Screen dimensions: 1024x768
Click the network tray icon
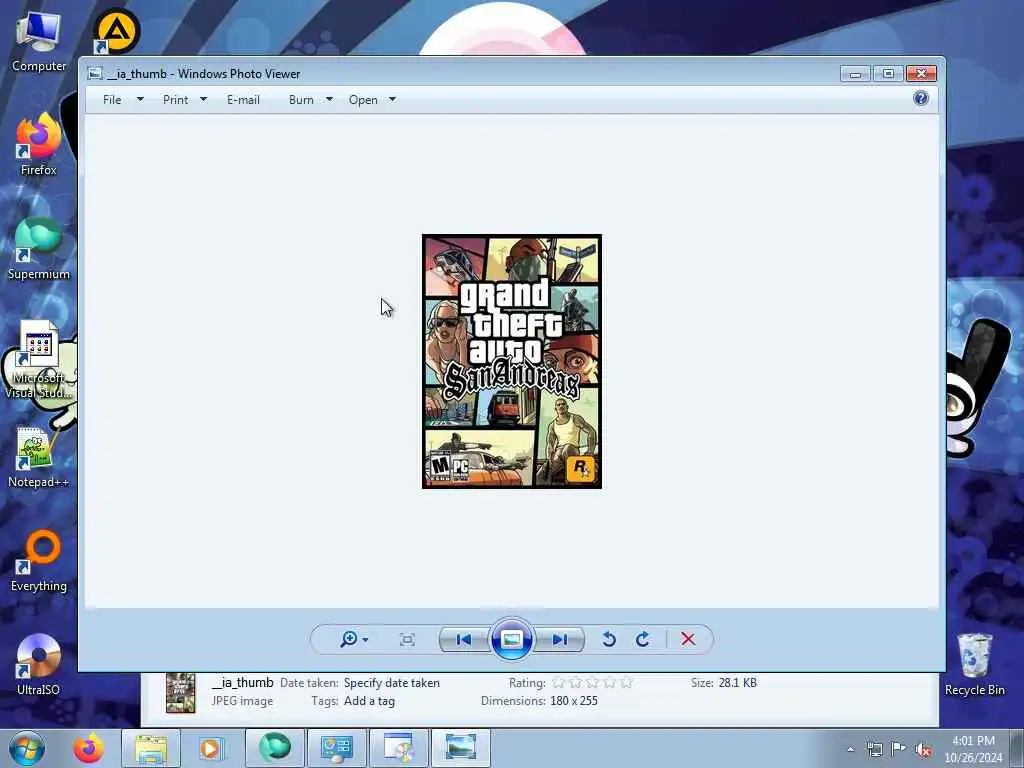click(874, 750)
